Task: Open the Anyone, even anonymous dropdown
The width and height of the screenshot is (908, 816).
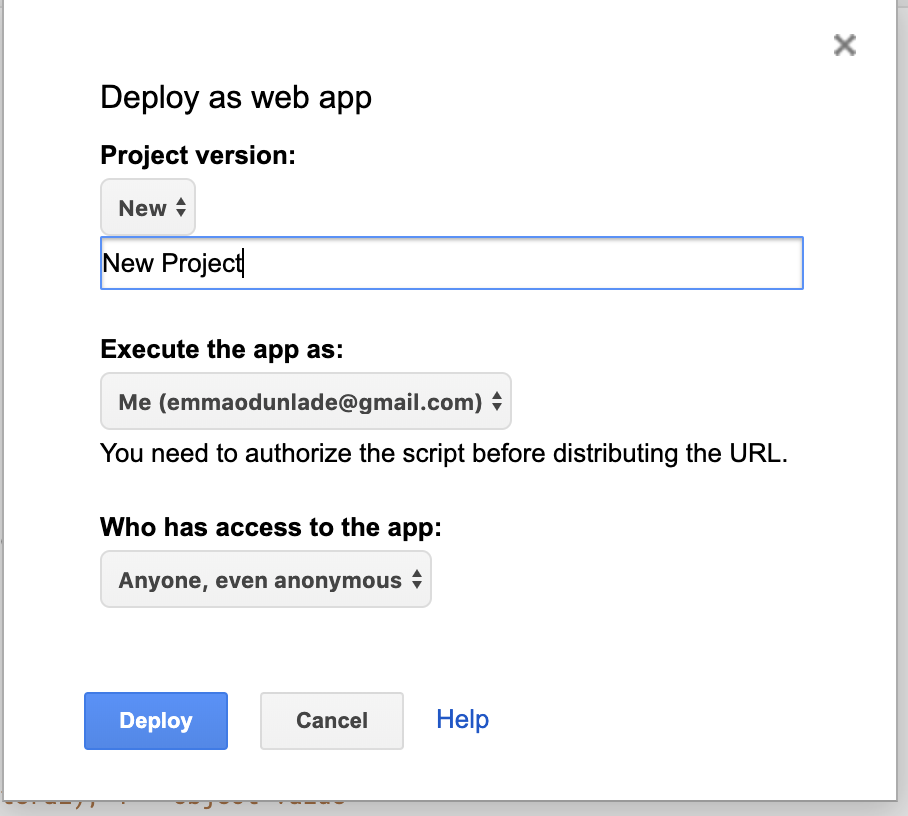Action: point(266,579)
